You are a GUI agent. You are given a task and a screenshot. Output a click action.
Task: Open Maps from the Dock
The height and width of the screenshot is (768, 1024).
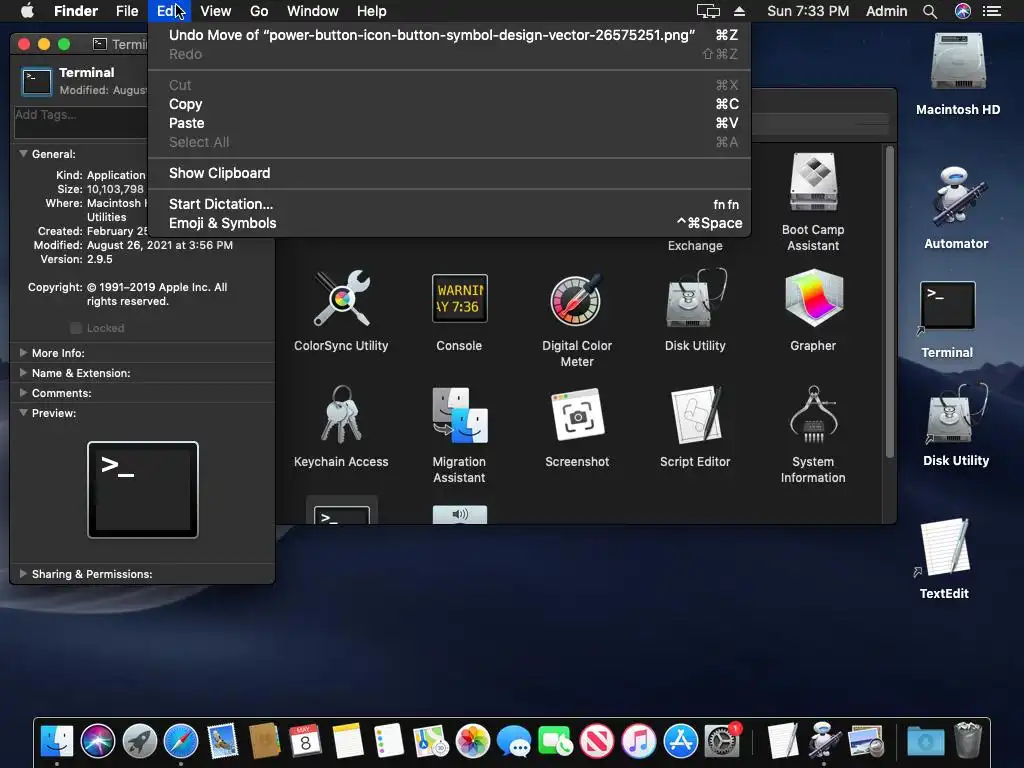click(x=430, y=741)
